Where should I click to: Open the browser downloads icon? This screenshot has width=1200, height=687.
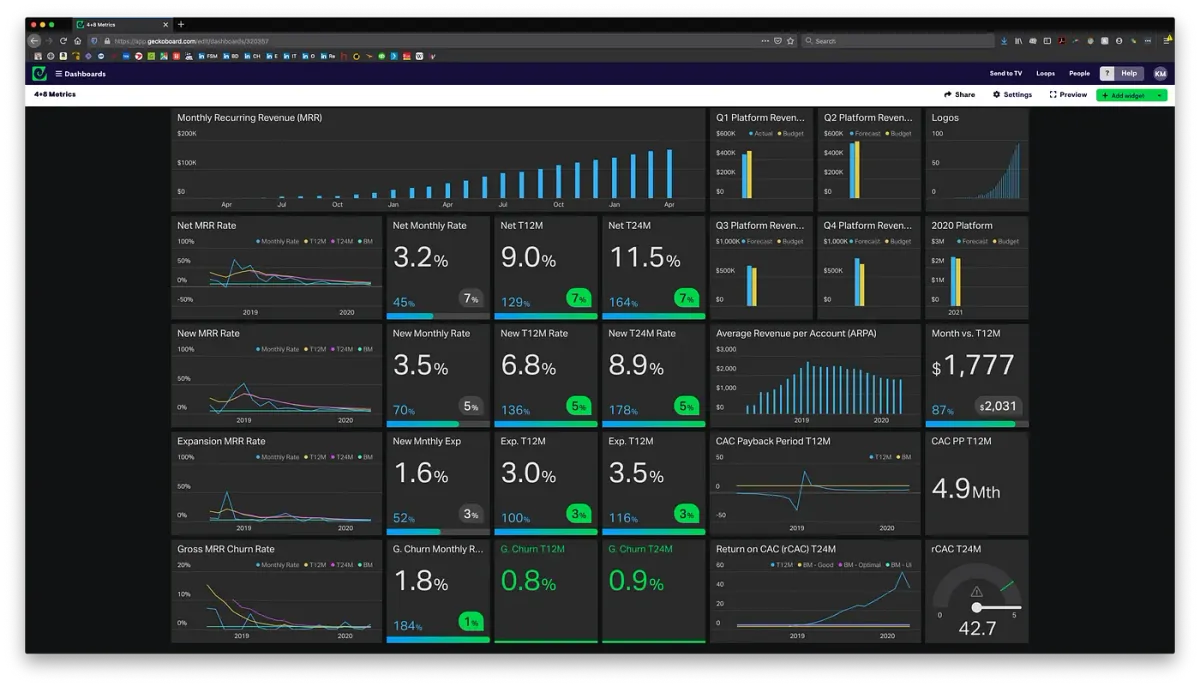[x=1003, y=41]
